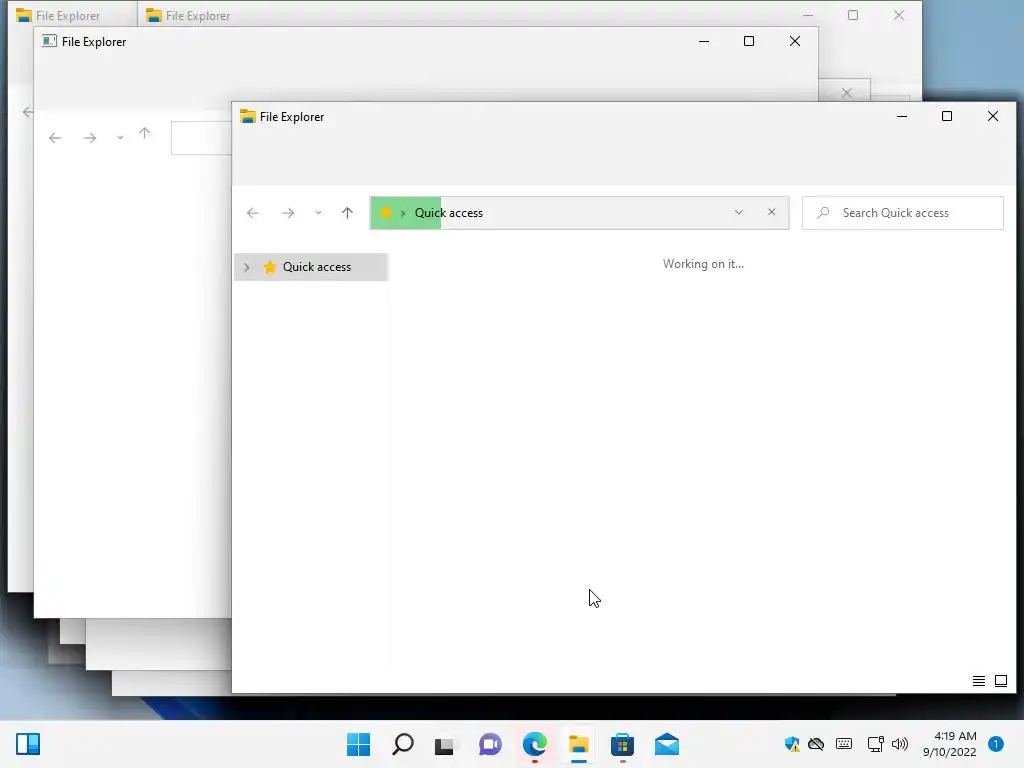Launch Chat from the taskbar

490,744
